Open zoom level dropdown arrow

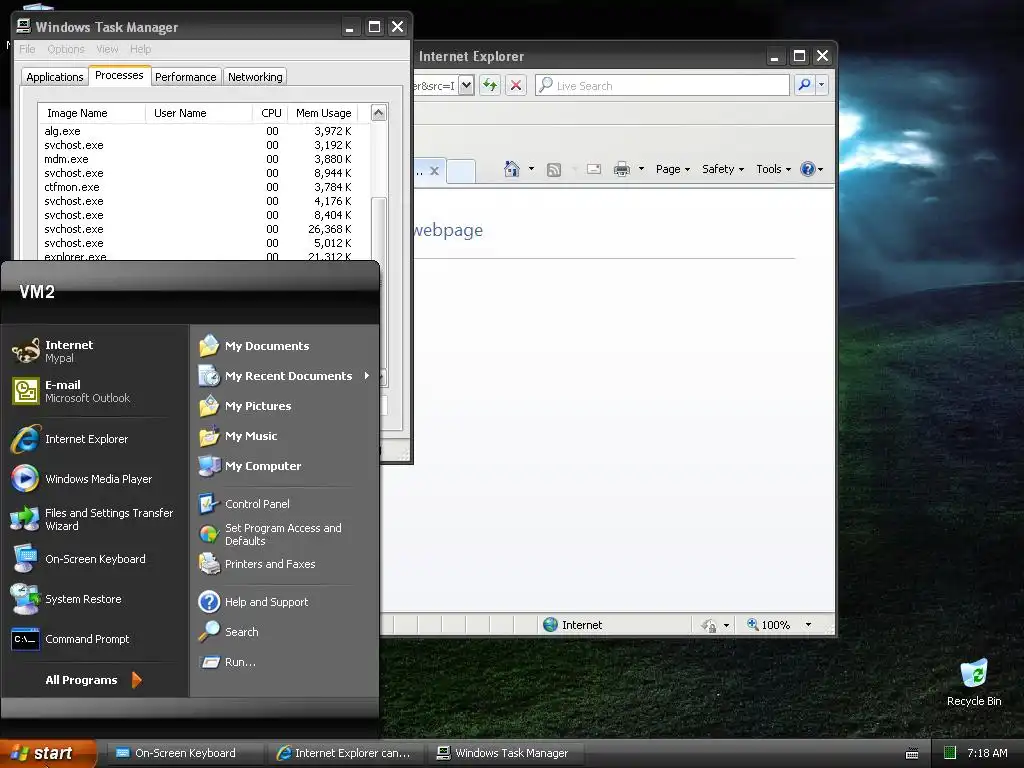[x=808, y=625]
